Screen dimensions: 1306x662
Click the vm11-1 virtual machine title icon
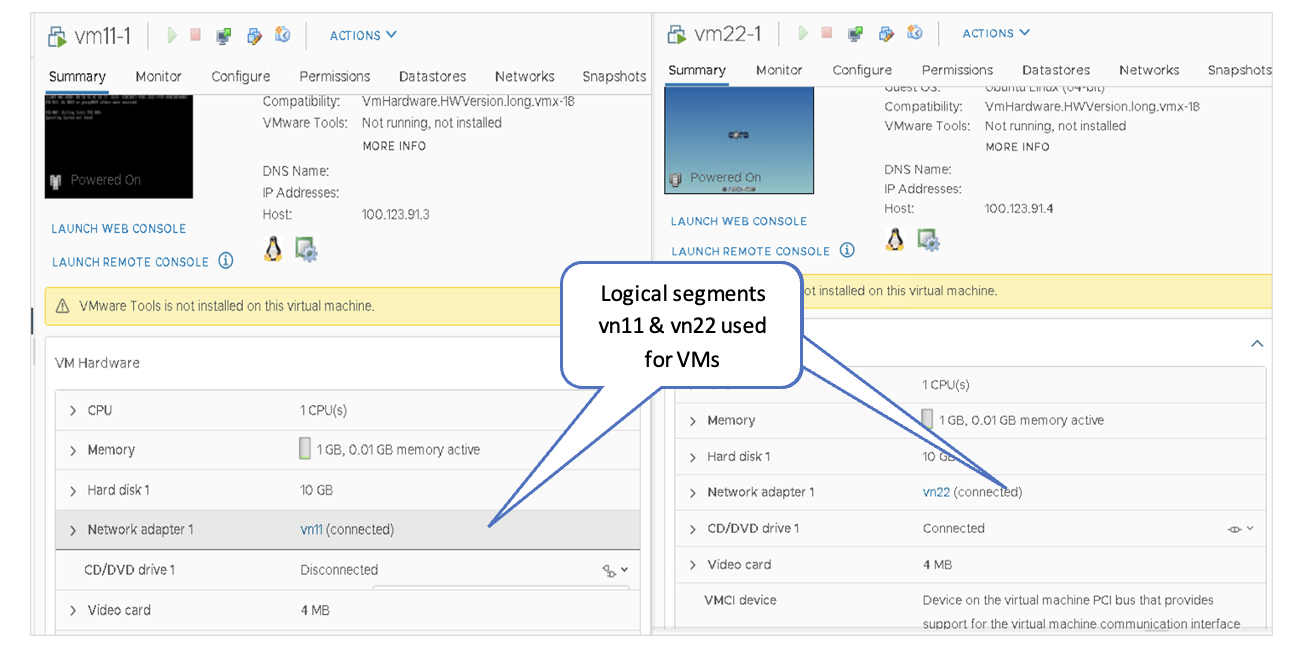point(58,36)
